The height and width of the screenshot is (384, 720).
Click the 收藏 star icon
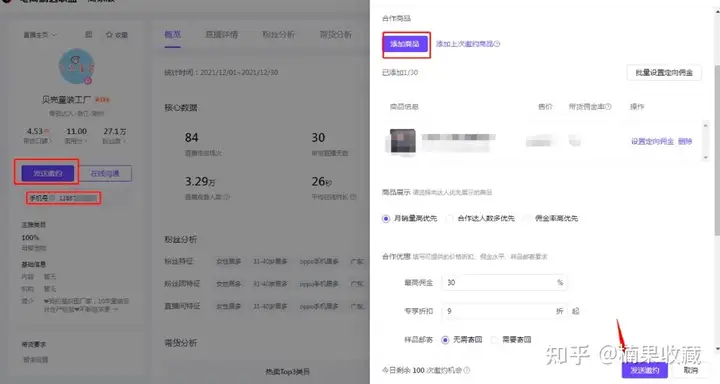tap(109, 35)
